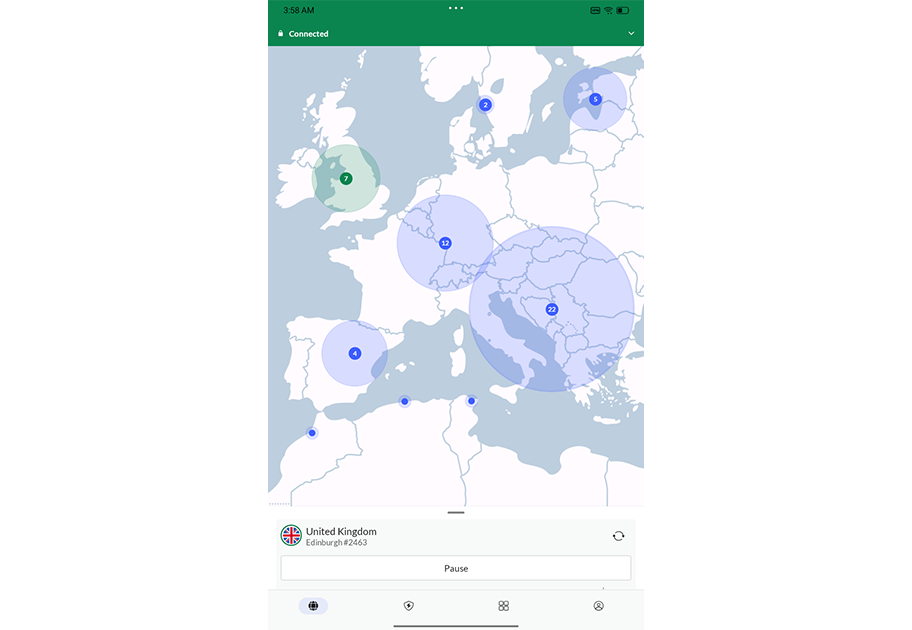Expand the Connected status chevron
This screenshot has width=912, height=630.
(631, 33)
